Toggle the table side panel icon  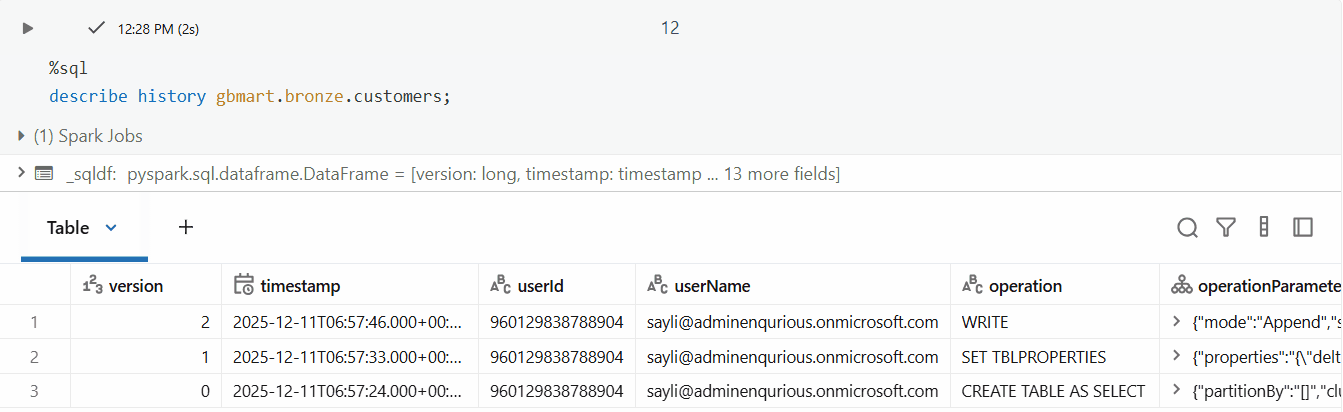[x=1302, y=228]
